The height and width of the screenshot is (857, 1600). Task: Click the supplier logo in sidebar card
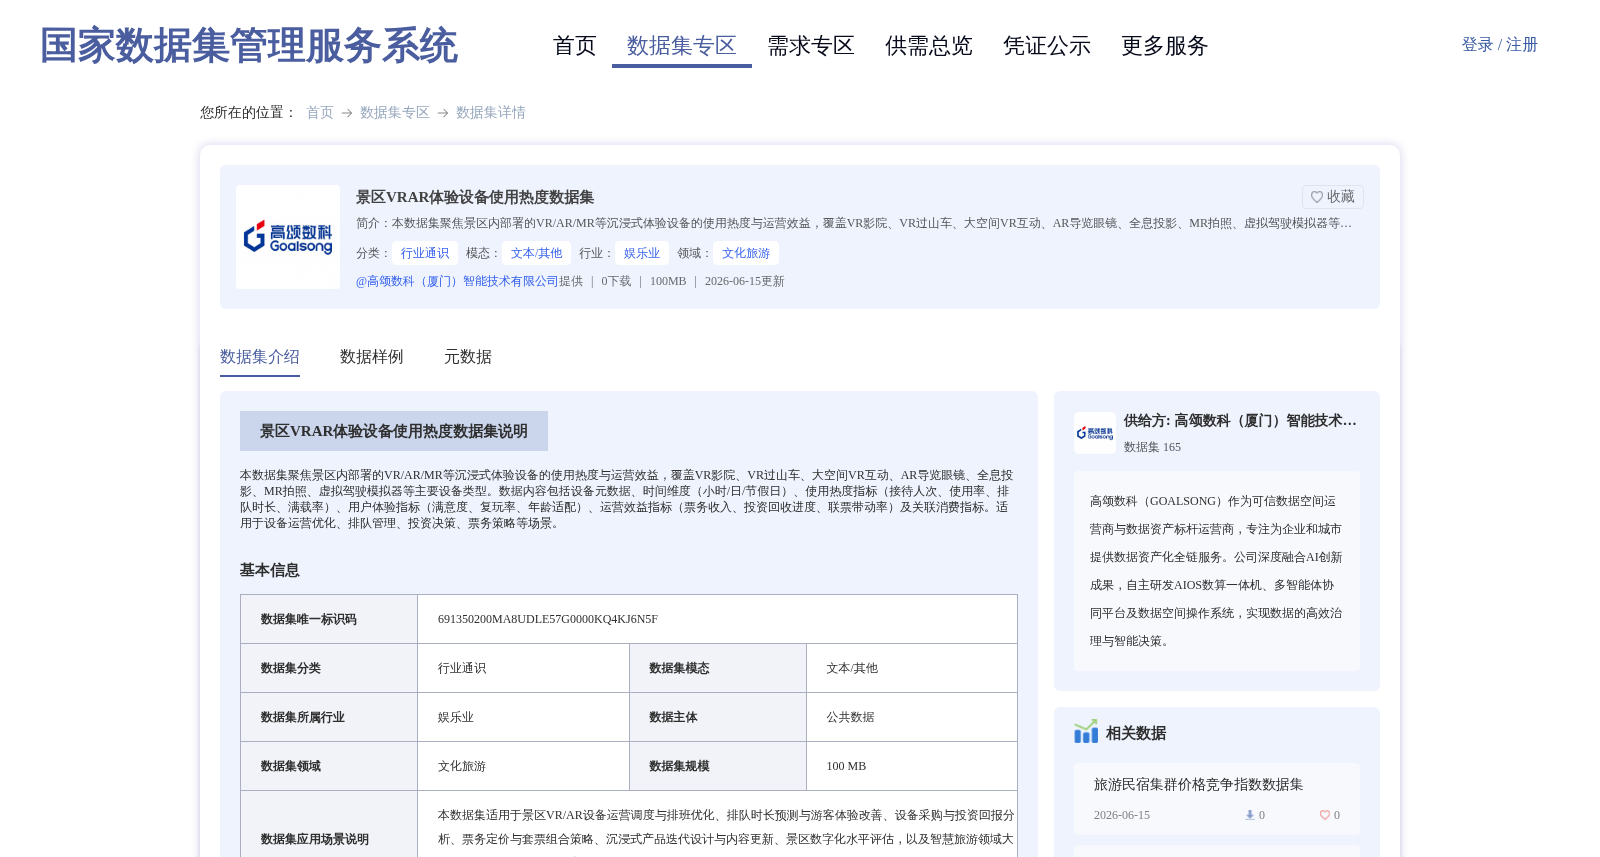tap(1095, 433)
